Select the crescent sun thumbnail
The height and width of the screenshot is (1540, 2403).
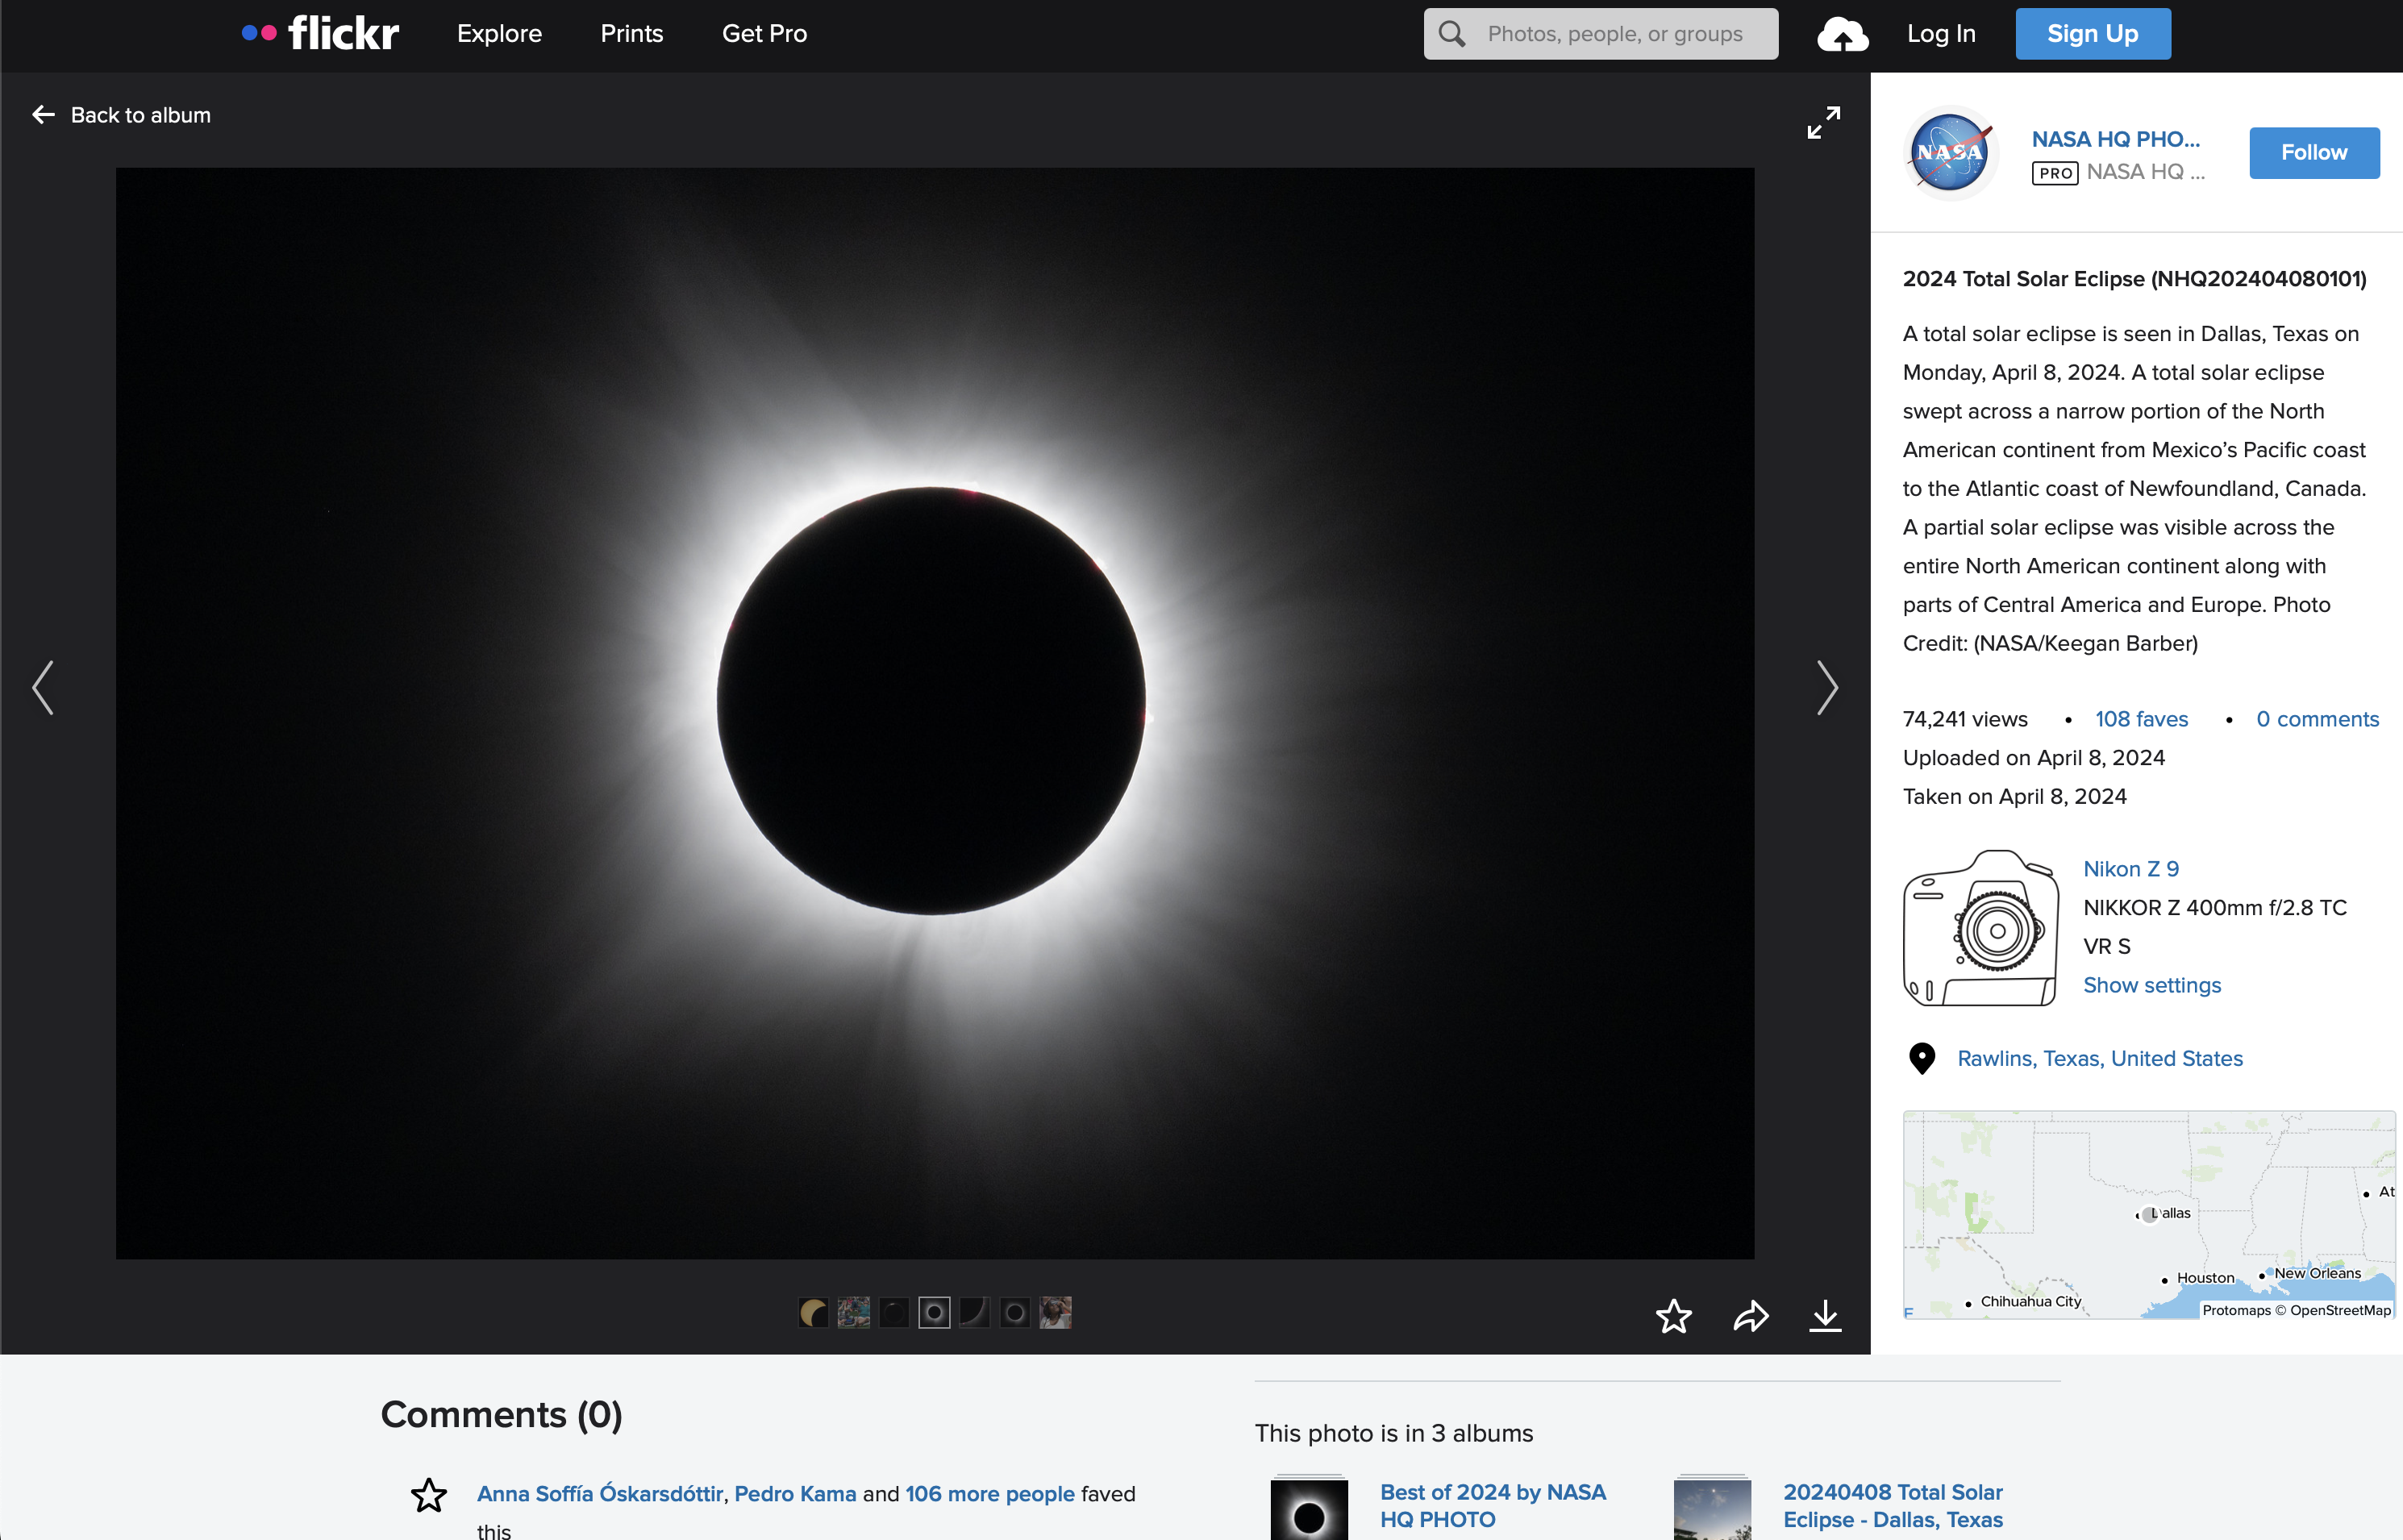(x=813, y=1312)
